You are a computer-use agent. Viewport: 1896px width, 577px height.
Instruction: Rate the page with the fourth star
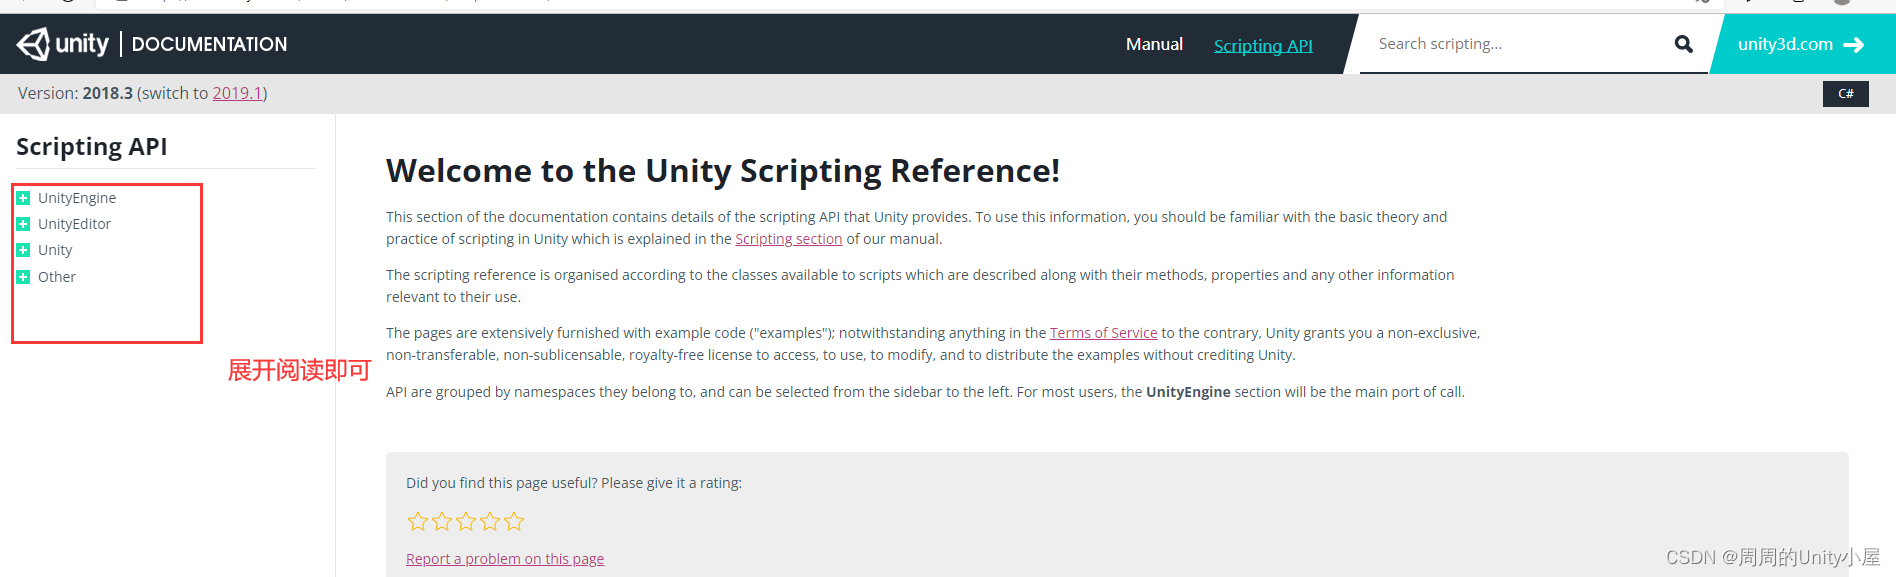tap(490, 521)
